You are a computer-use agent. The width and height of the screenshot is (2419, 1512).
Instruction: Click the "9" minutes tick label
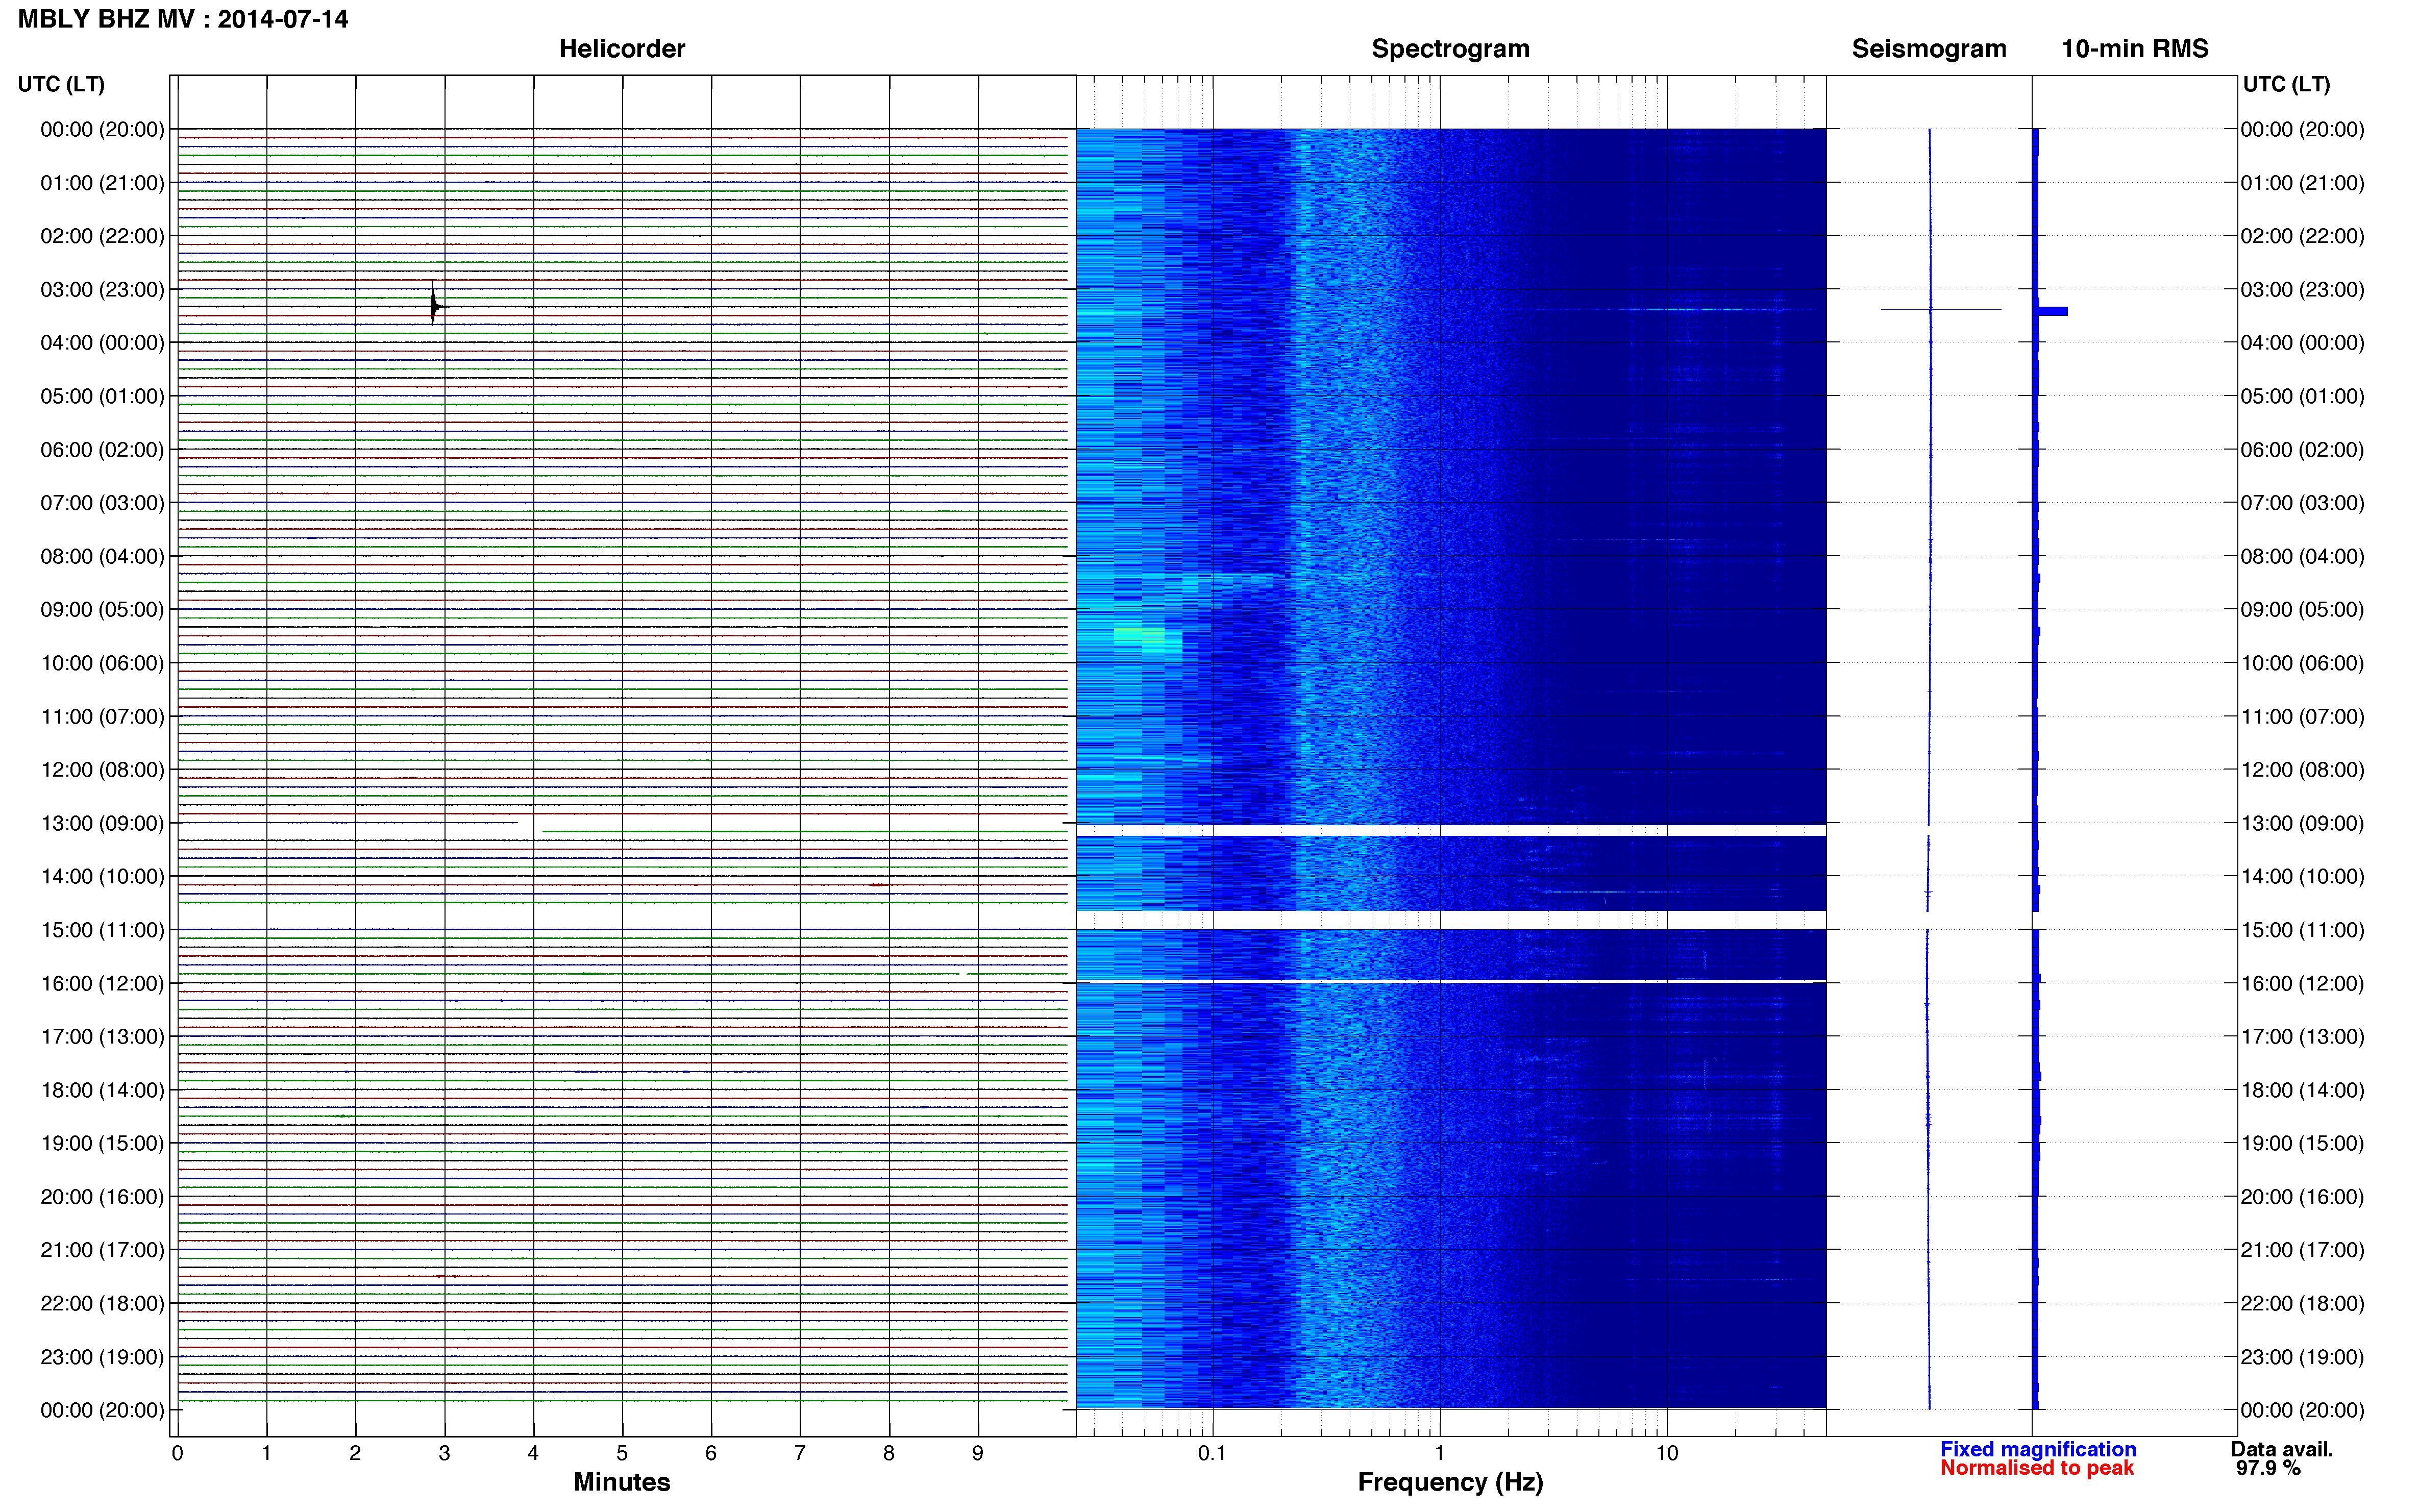click(978, 1453)
